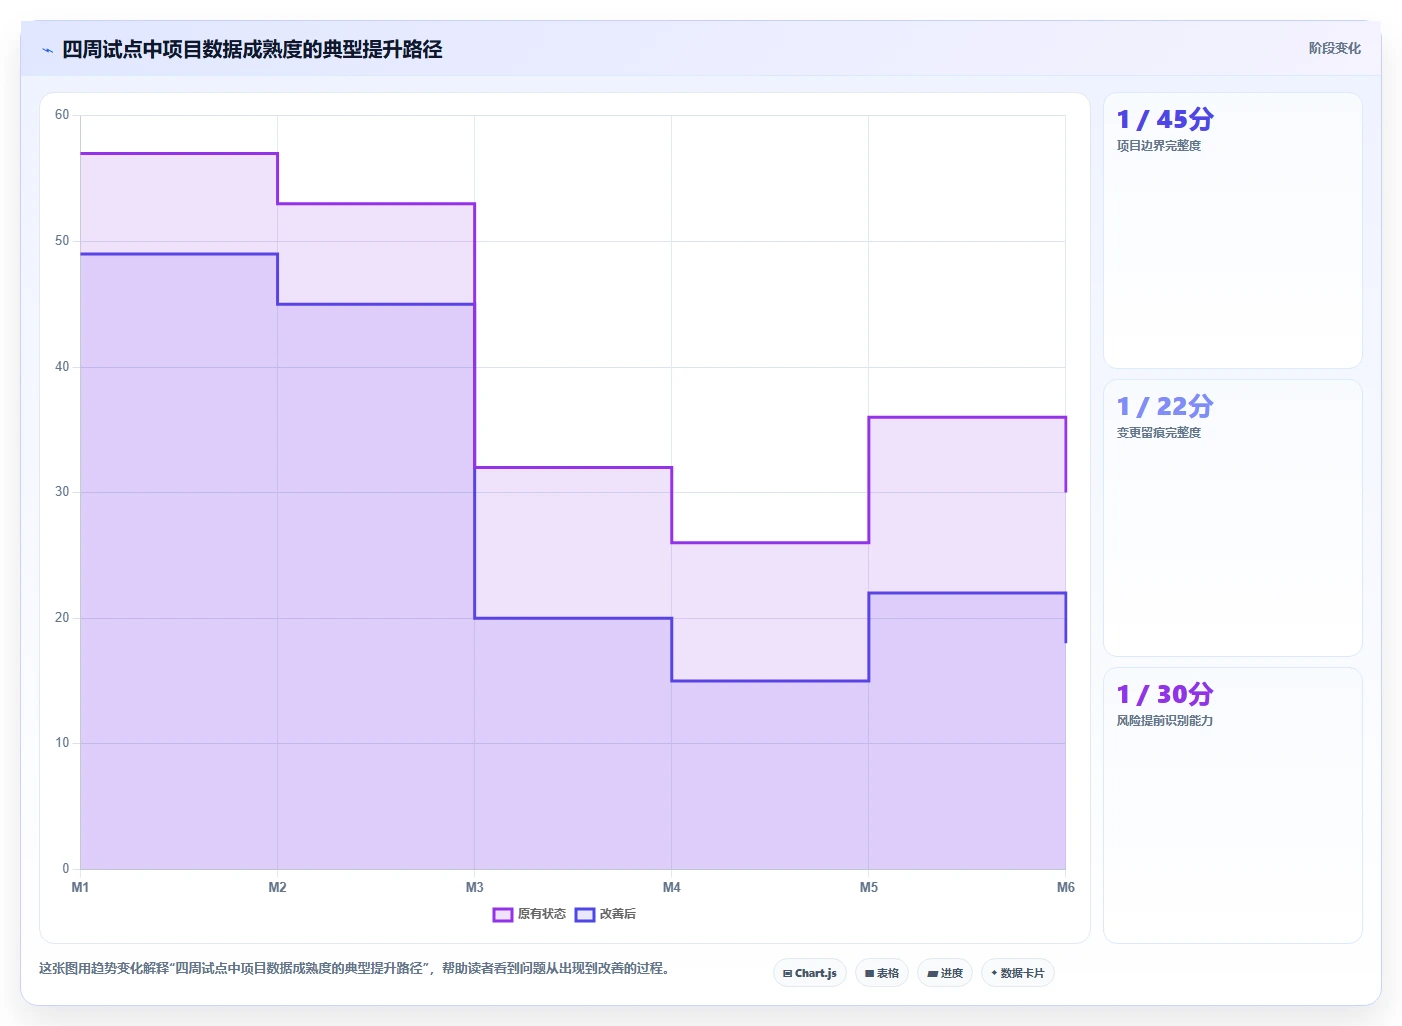This screenshot has height=1026, width=1402.
Task: Select the 进度 tag chip
Action: click(945, 973)
